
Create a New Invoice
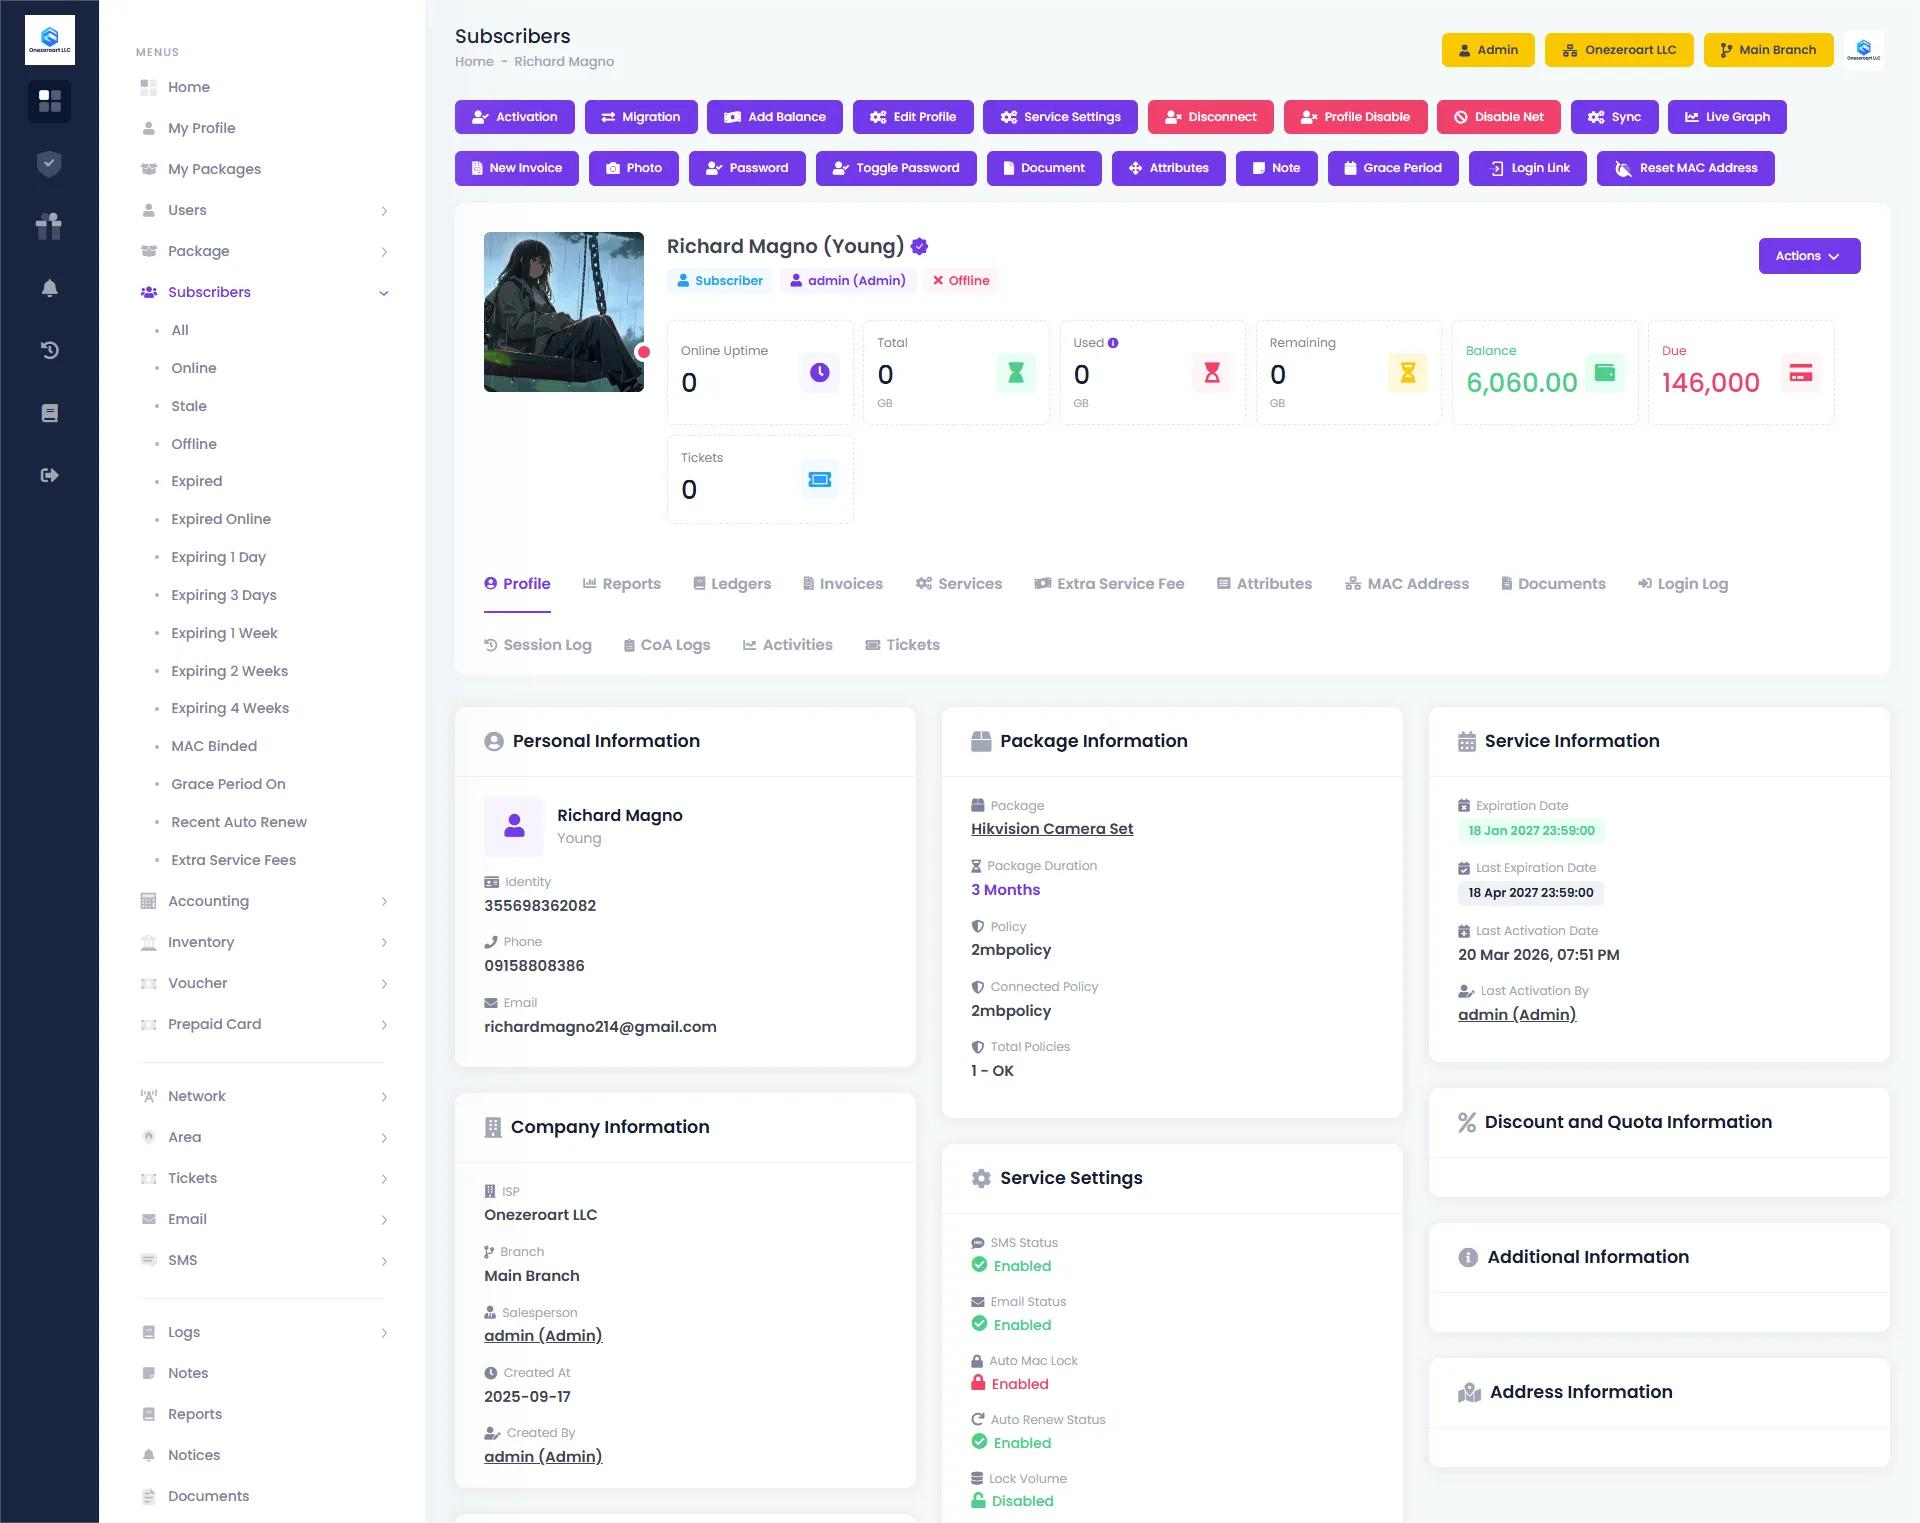tap(517, 167)
